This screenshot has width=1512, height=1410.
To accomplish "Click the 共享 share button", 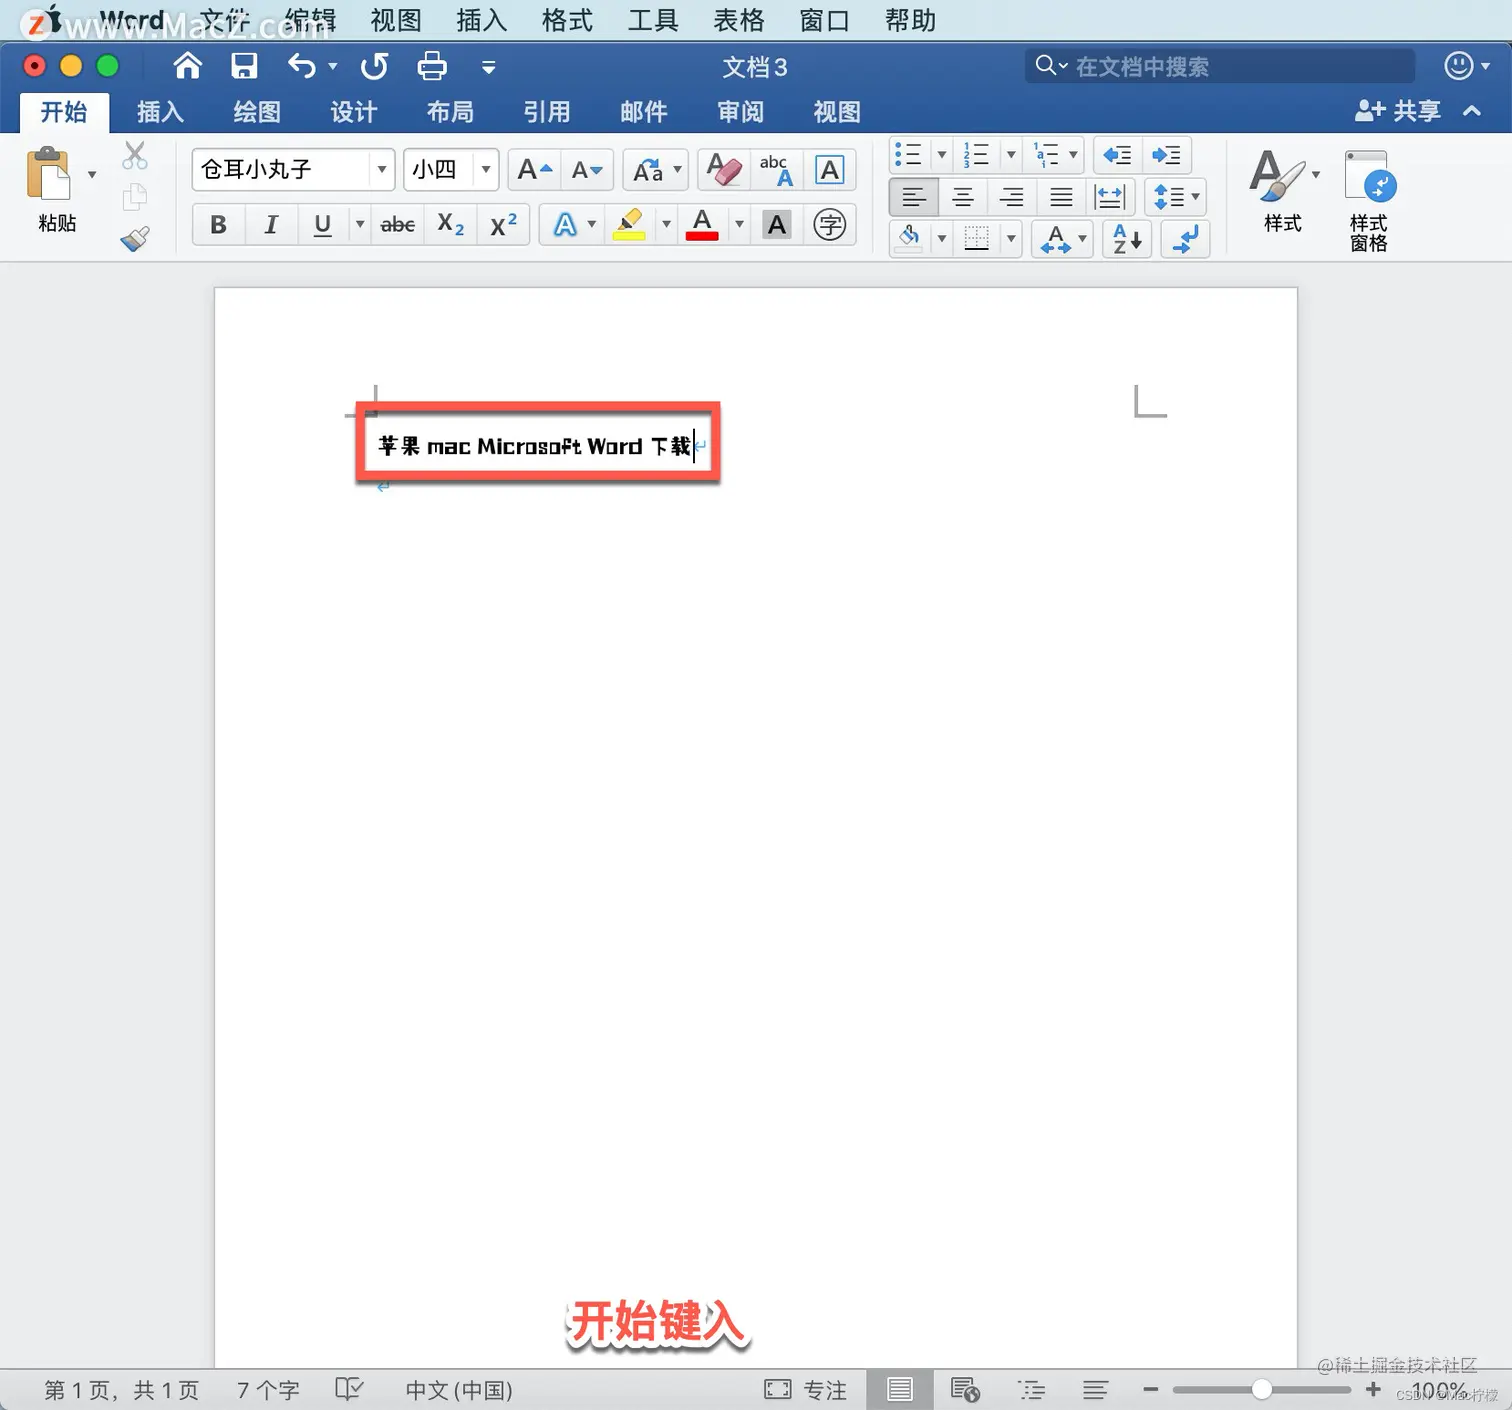I will pos(1398,111).
